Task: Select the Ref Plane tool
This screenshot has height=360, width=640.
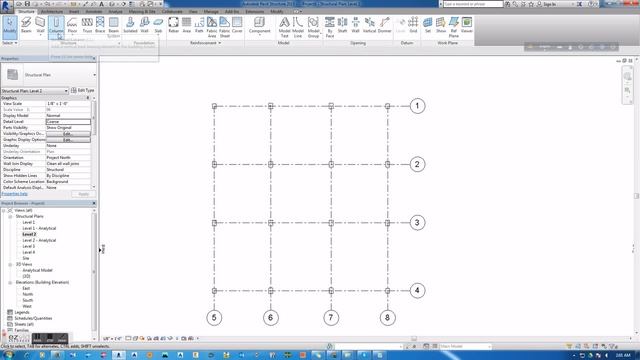Action: [454, 27]
